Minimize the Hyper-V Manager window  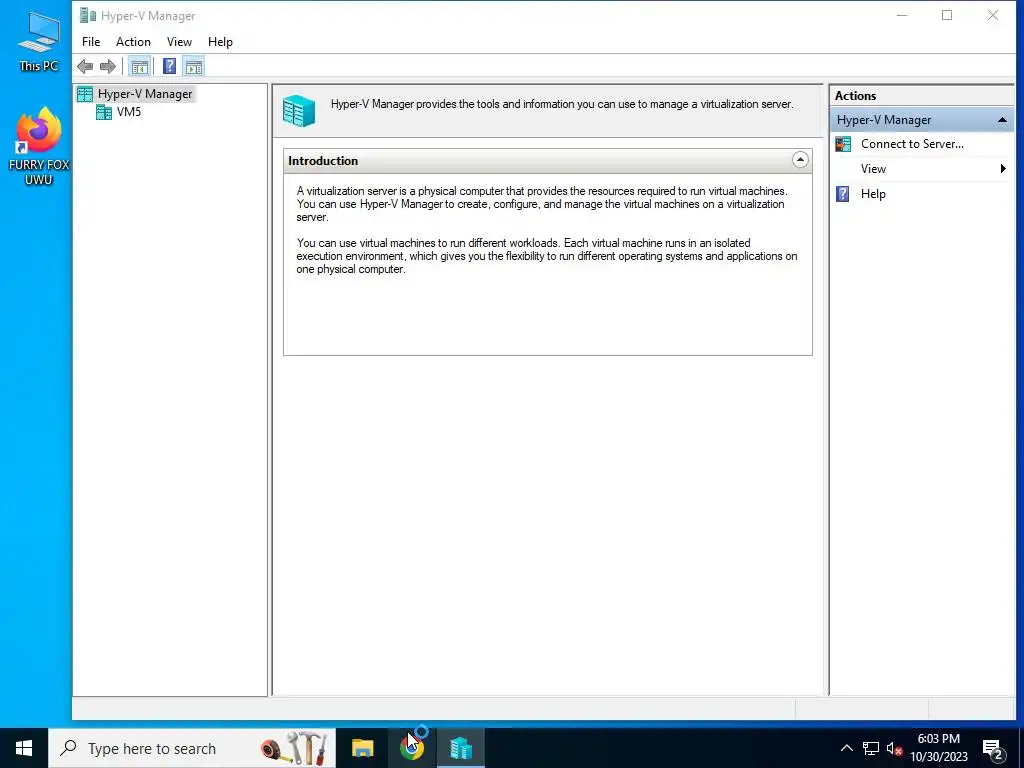902,15
